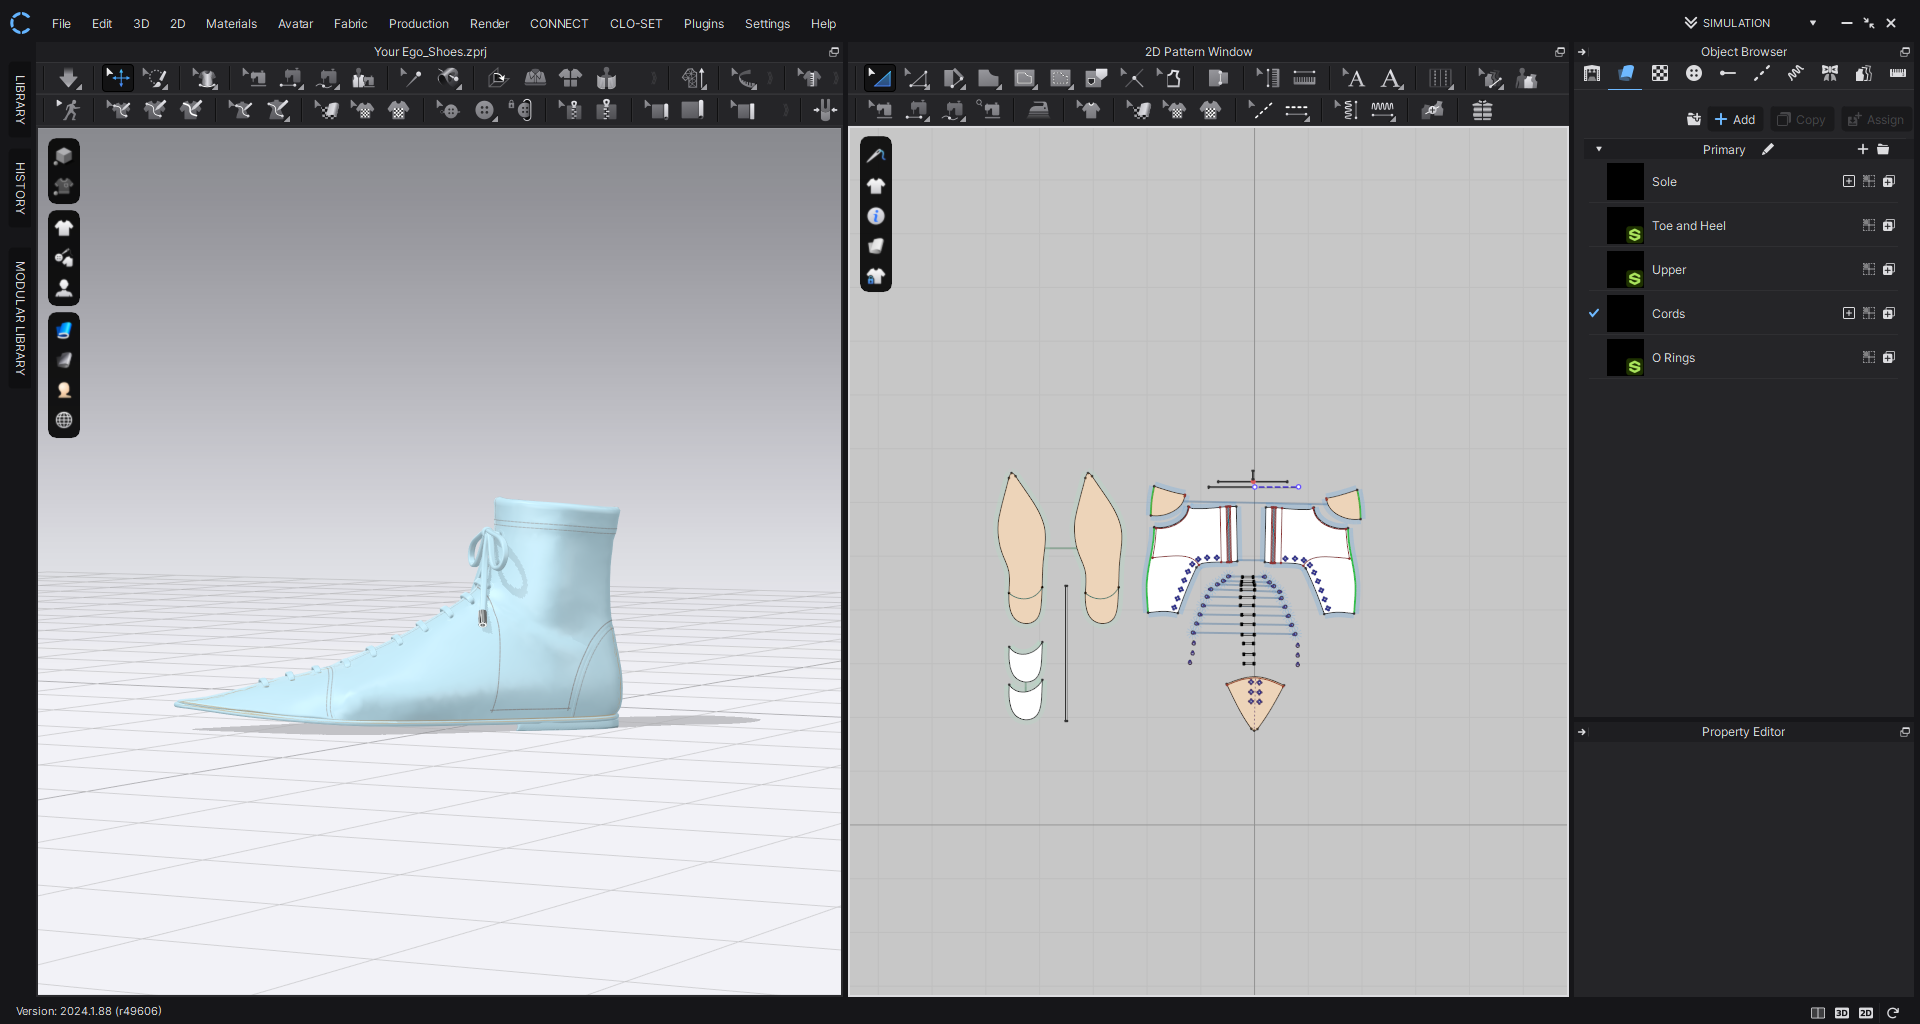Open the Topstitch tab in Object Browser
The image size is (1920, 1024).
pos(1762,74)
